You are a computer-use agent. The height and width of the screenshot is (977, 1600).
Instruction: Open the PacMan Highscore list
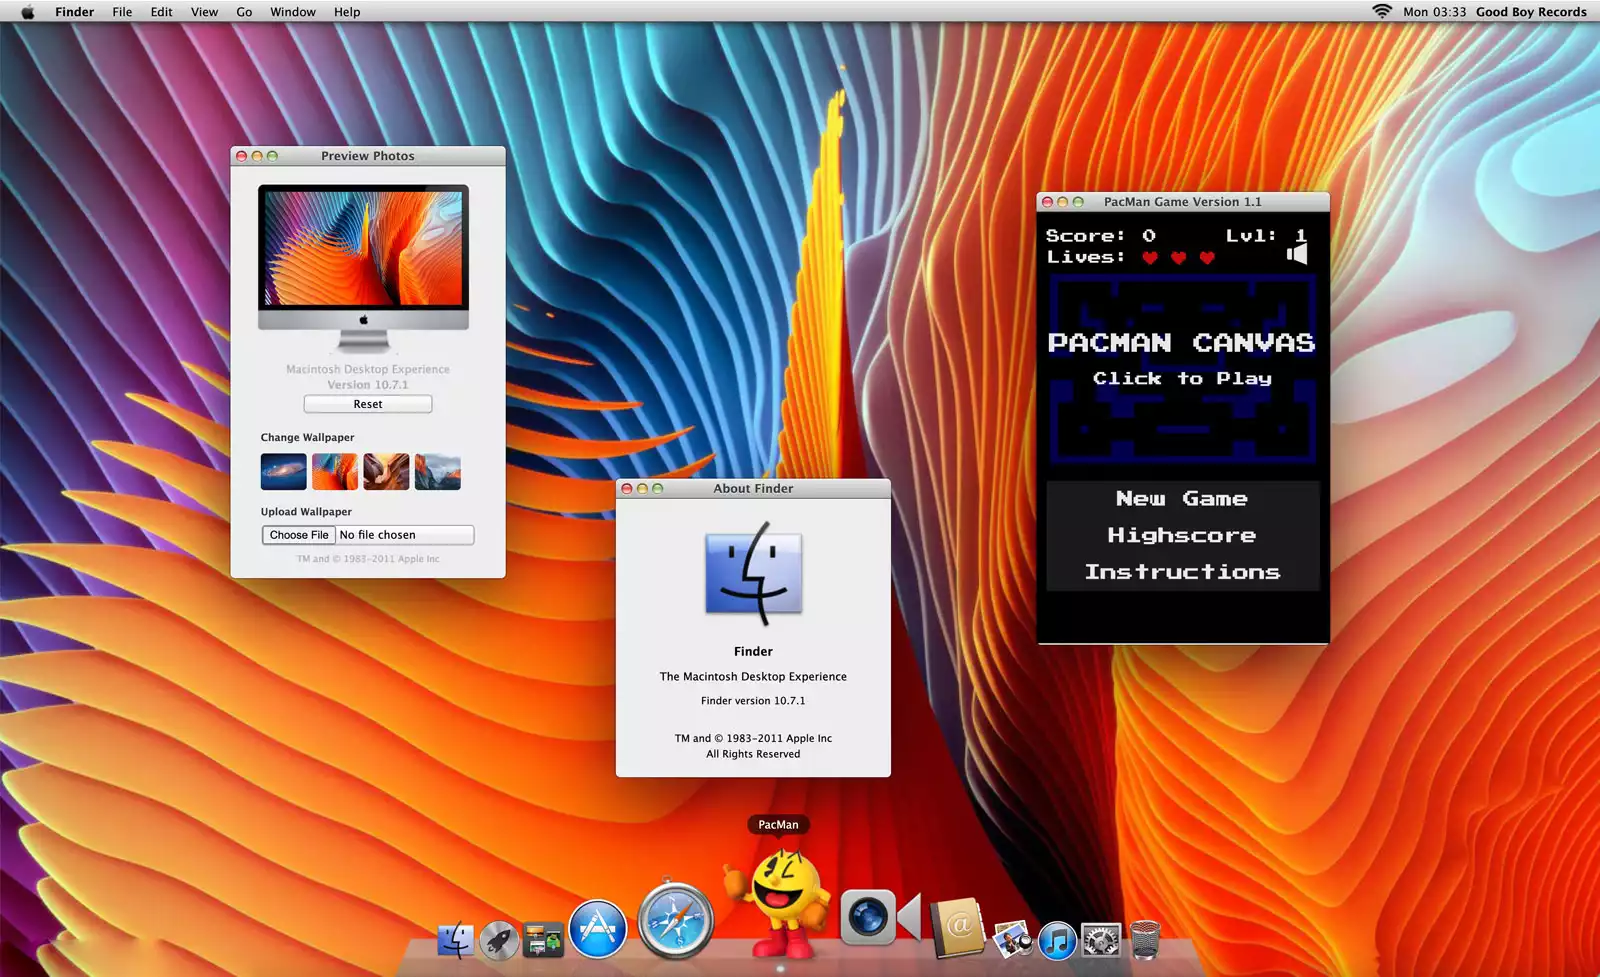pos(1182,535)
